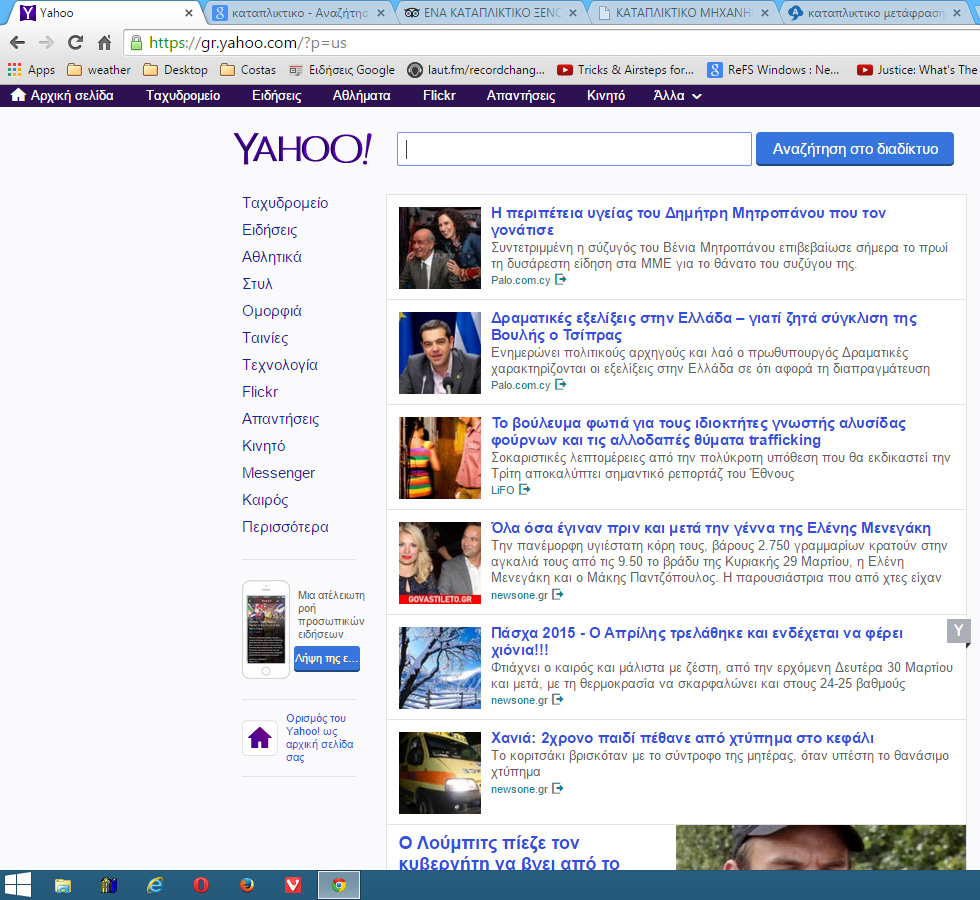Open the Justice: What's The bookmark

pos(917,69)
